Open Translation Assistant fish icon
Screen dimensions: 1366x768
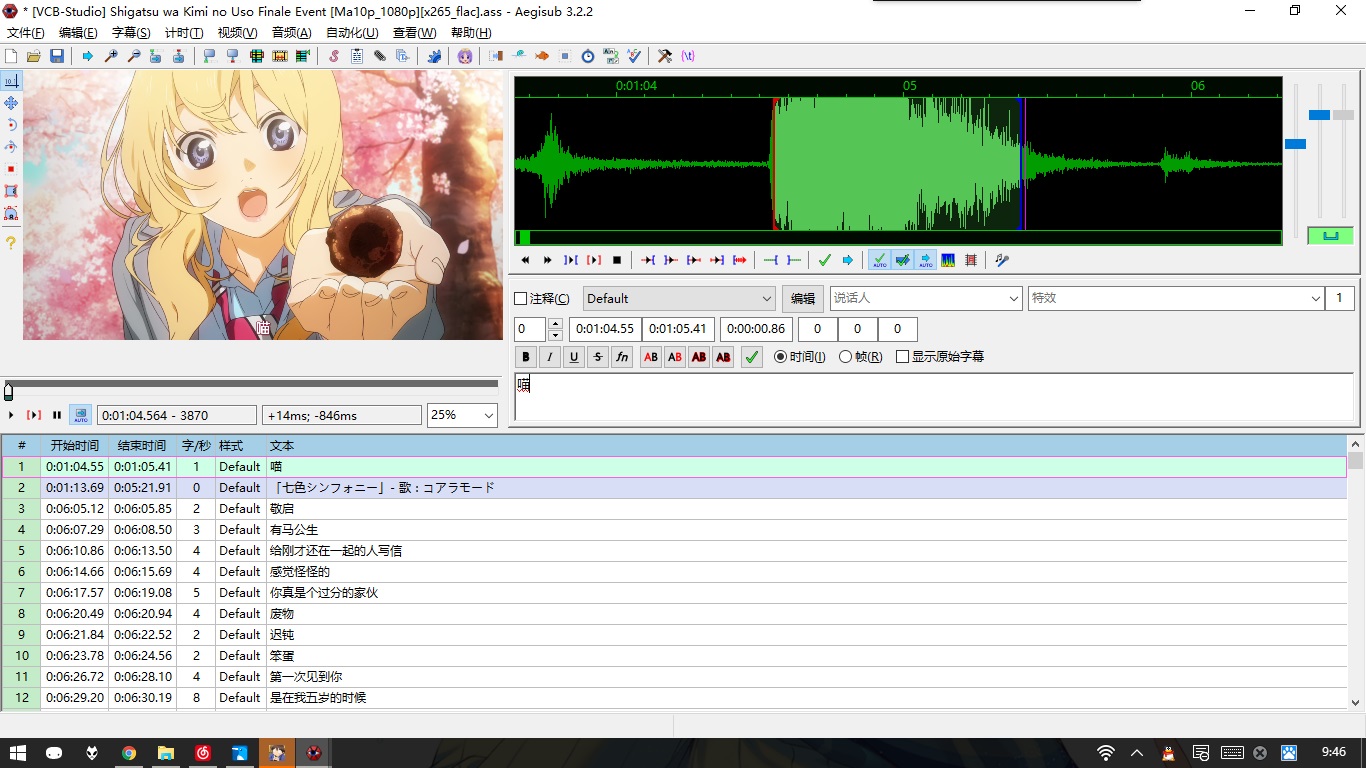[541, 56]
